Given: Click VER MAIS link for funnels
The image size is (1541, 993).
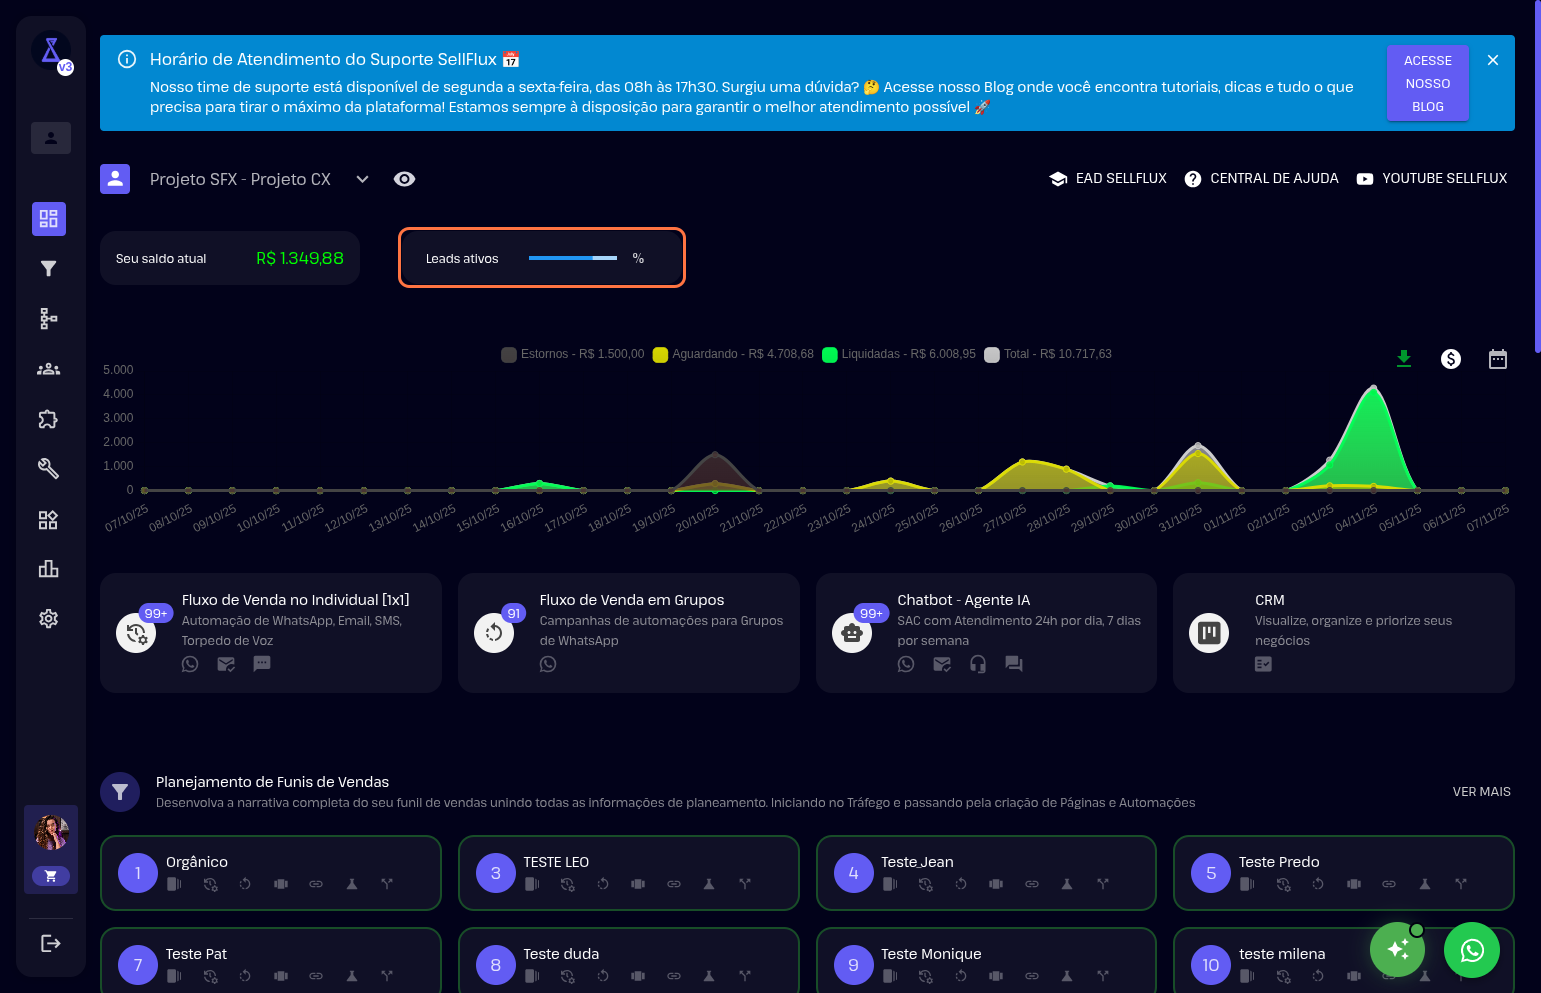Looking at the screenshot, I should click(1481, 792).
